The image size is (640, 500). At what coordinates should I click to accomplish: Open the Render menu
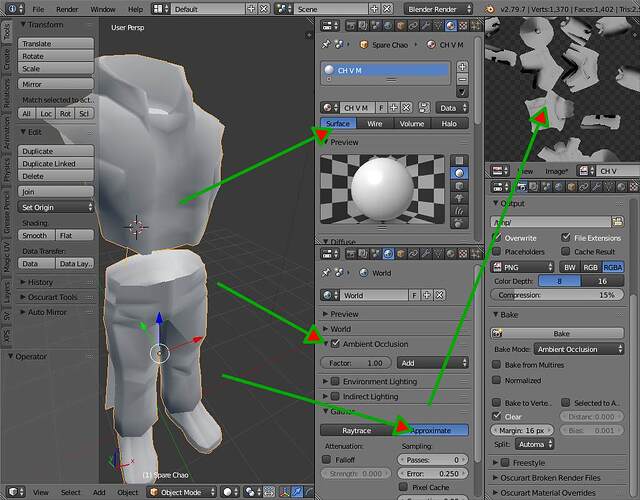[67, 9]
